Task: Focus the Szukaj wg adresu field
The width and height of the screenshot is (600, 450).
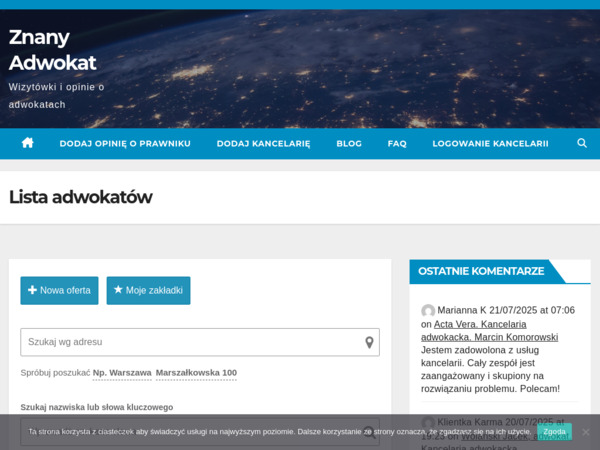Action: tap(200, 342)
